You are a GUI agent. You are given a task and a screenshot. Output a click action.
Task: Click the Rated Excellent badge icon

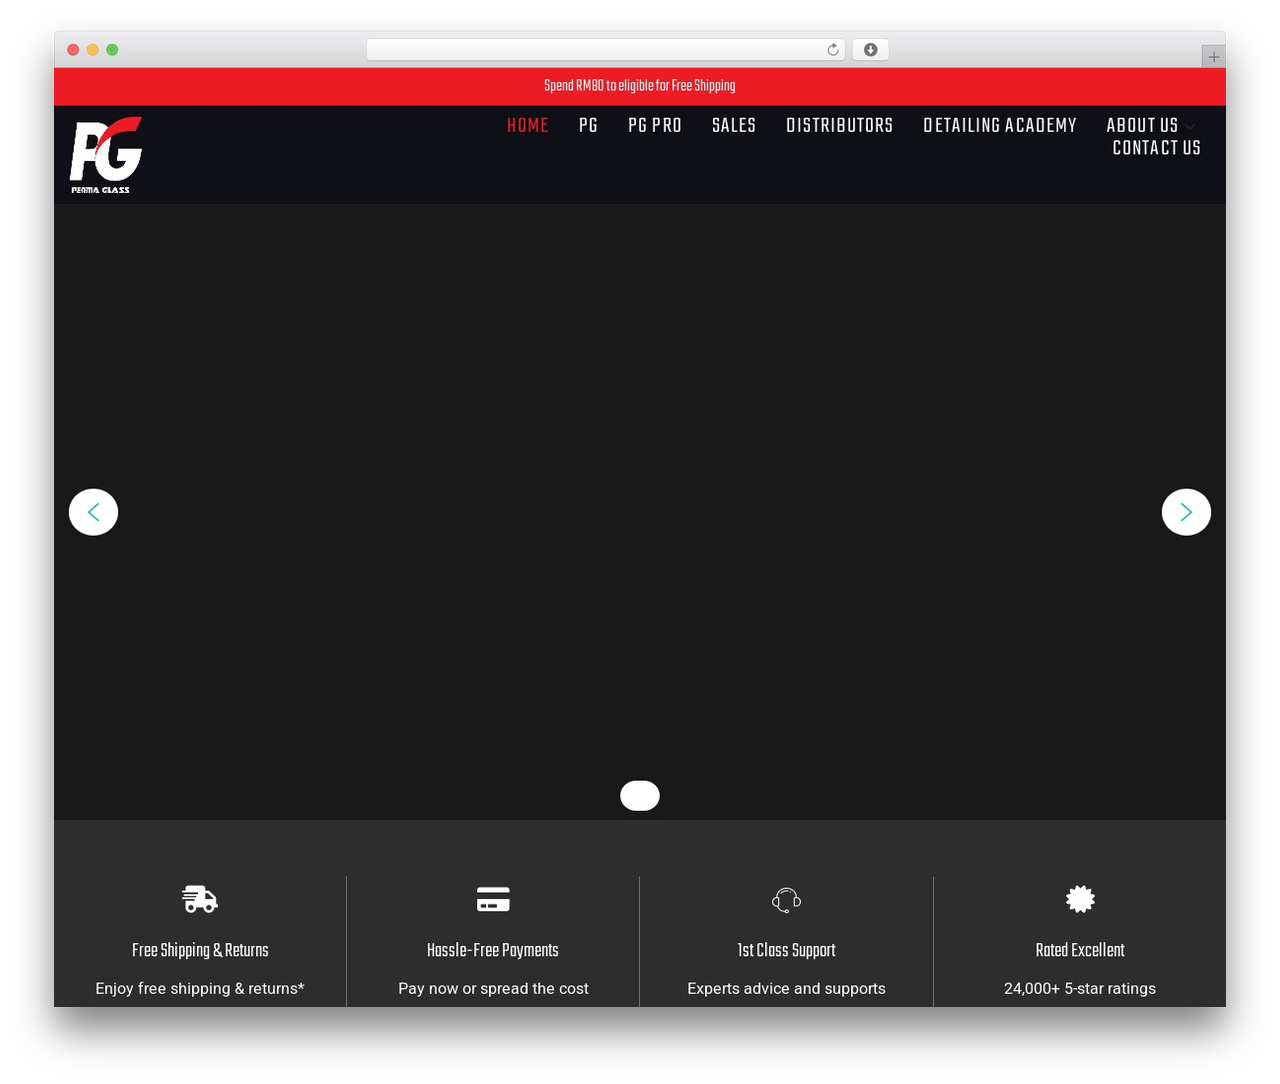(x=1080, y=899)
